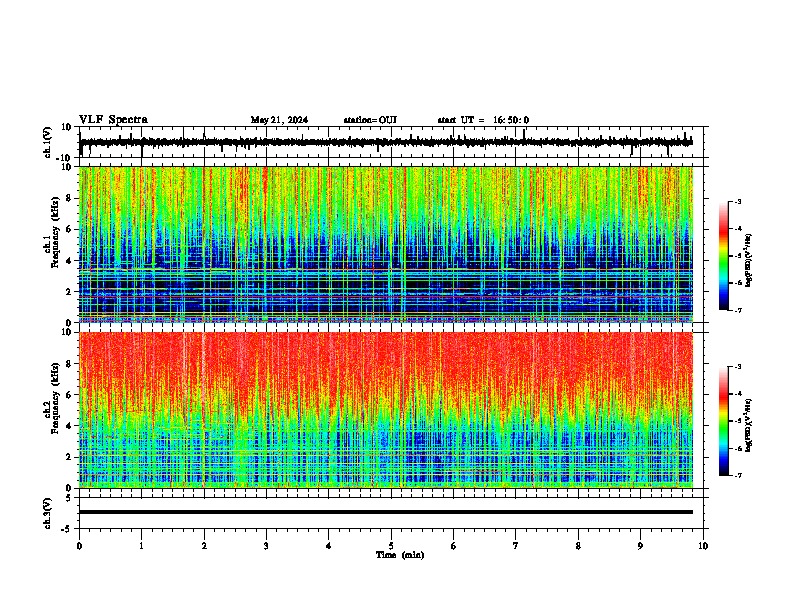Click the ch.1 spectrogram plot
792x612 pixels.
click(x=386, y=244)
